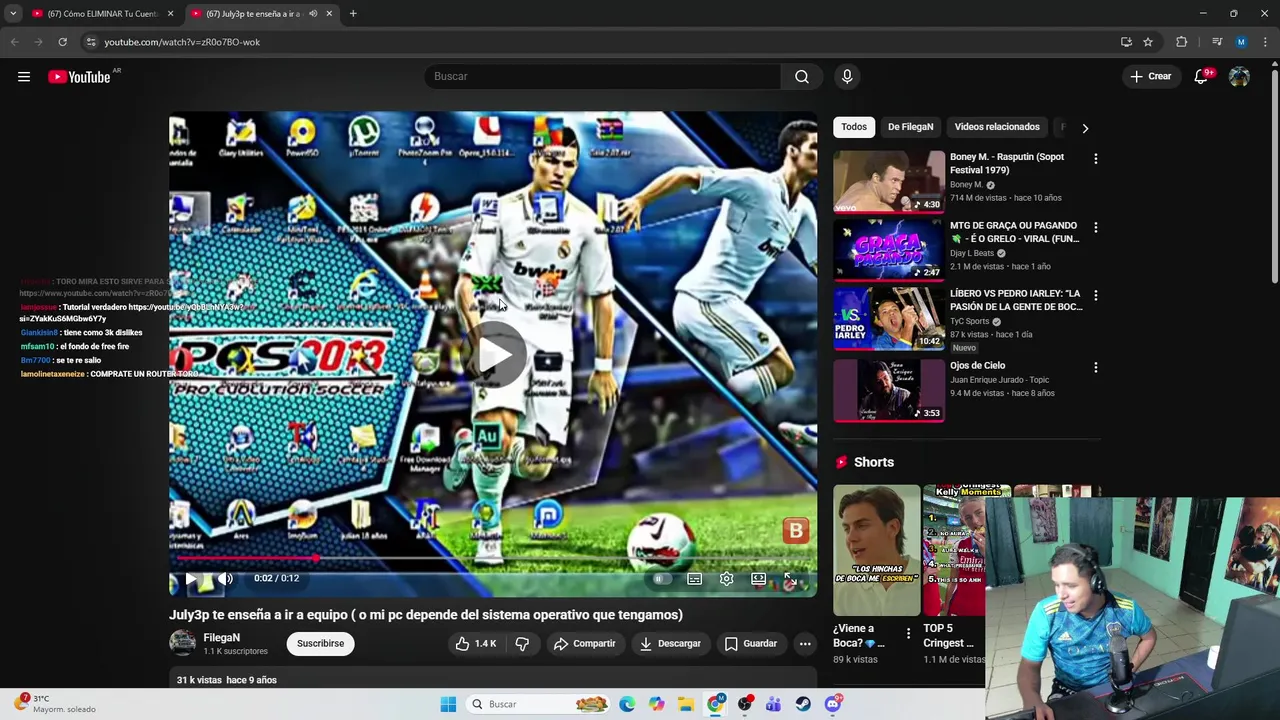Image resolution: width=1280 pixels, height=720 pixels.
Task: Click the magnifier search button
Action: [x=802, y=77]
